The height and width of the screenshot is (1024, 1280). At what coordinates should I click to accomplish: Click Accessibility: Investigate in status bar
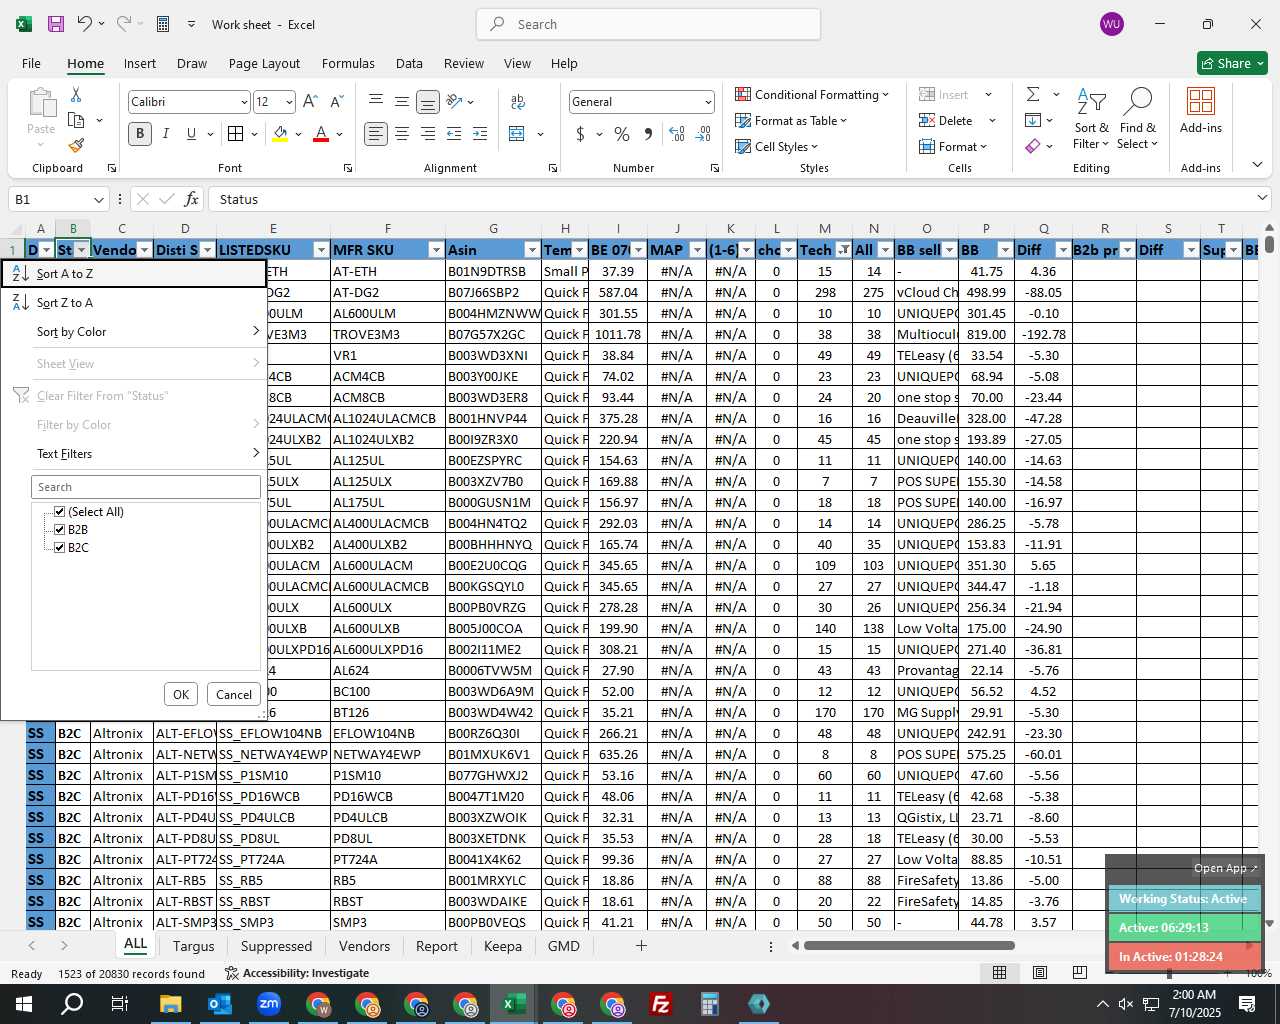tap(297, 973)
